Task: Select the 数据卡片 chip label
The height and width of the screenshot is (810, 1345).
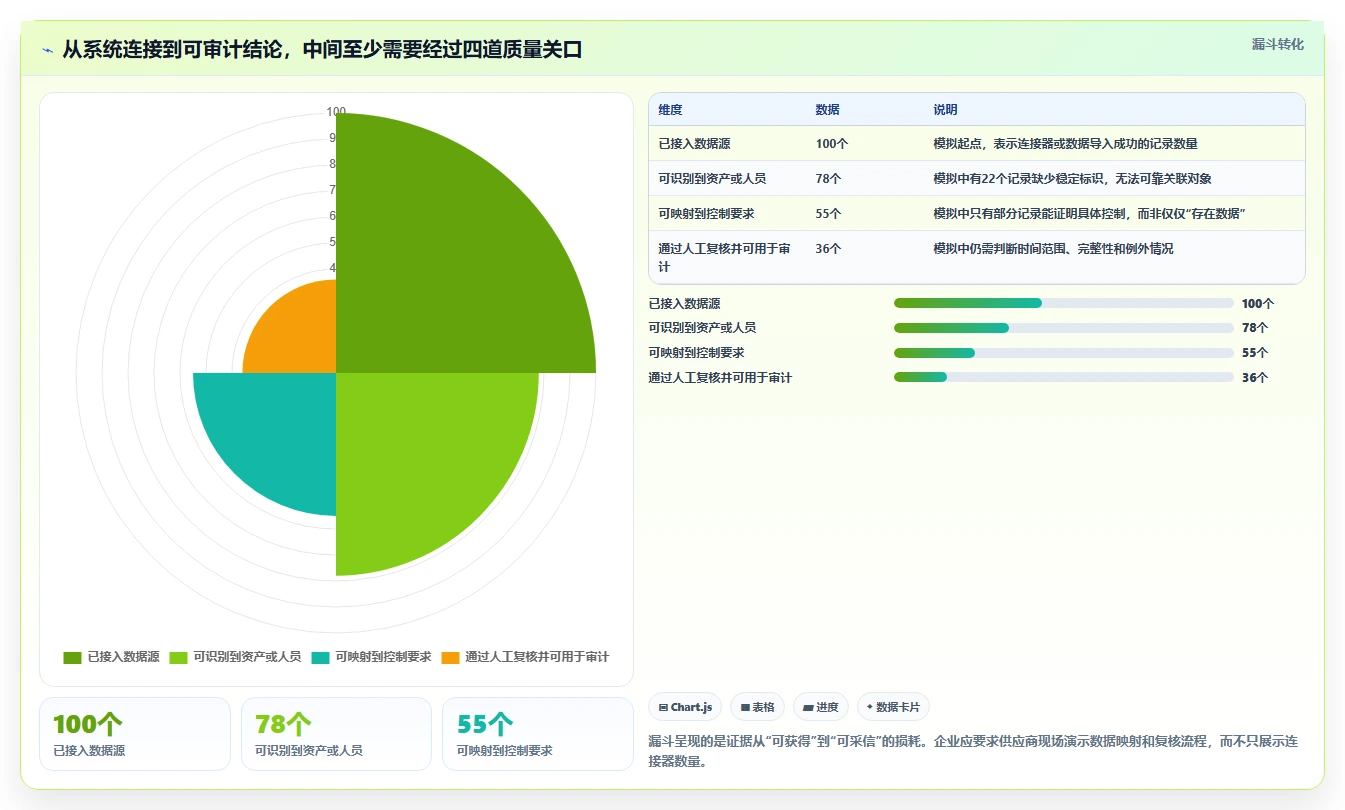Action: [897, 707]
